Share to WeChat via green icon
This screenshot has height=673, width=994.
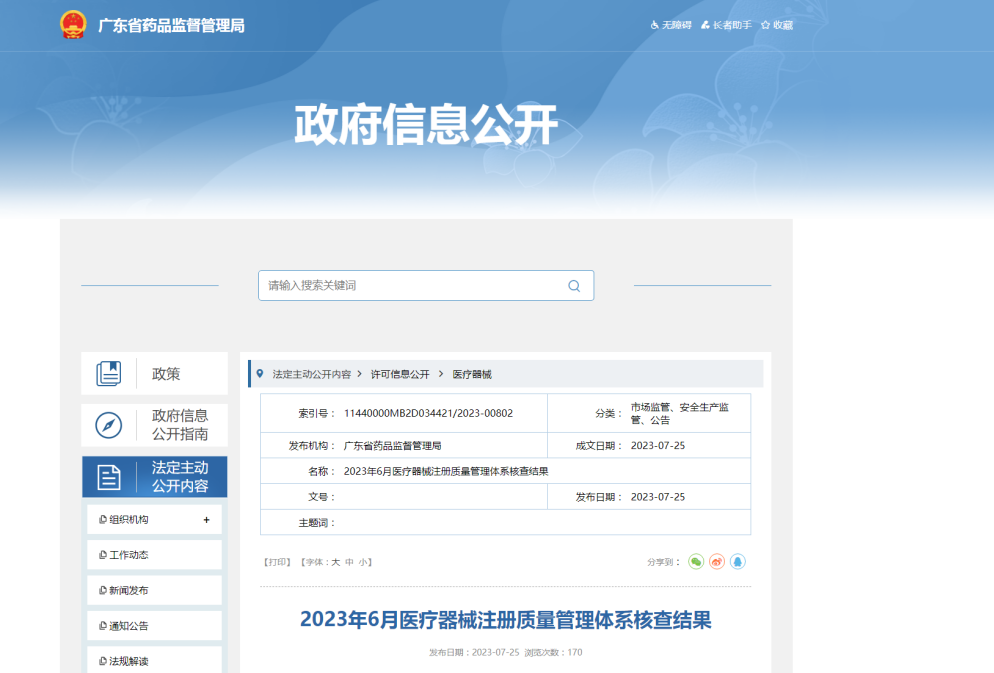(x=696, y=561)
